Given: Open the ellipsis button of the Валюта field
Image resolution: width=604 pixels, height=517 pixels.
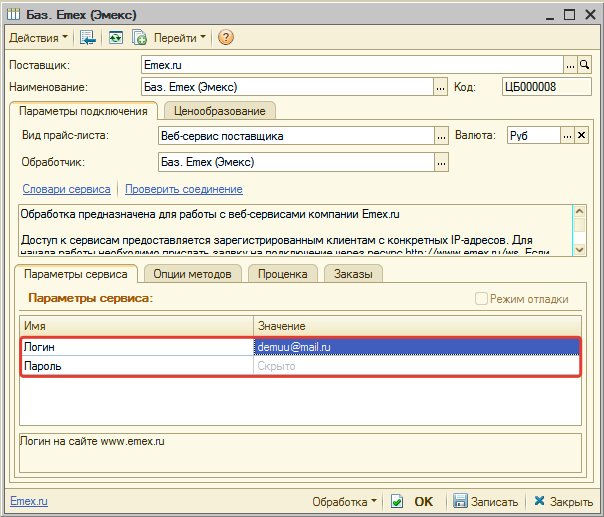Looking at the screenshot, I should [x=567, y=136].
